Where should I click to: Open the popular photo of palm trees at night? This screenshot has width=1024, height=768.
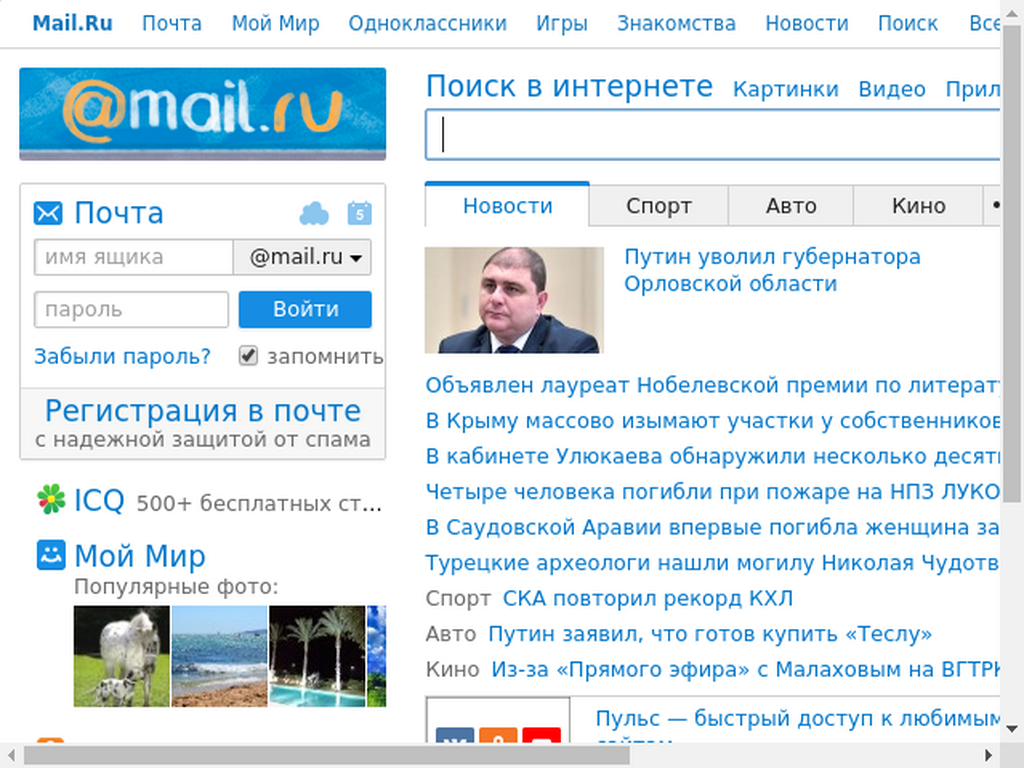click(x=317, y=656)
